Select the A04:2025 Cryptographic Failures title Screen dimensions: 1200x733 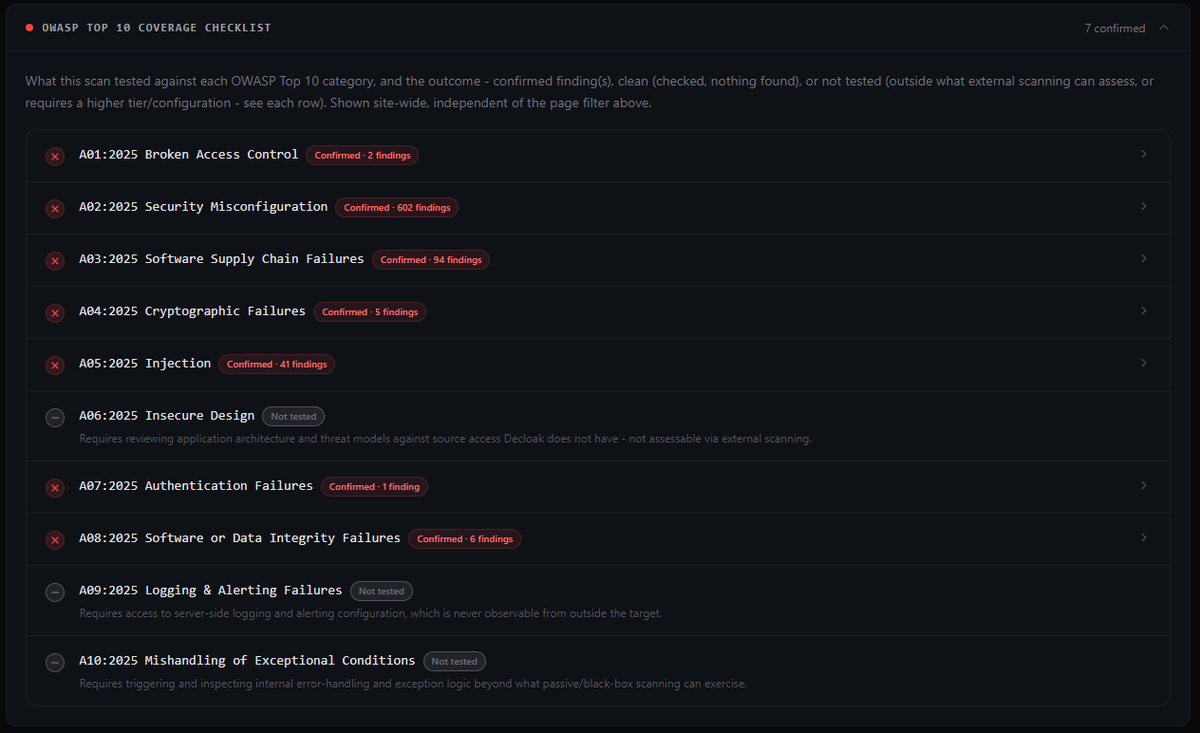tap(192, 312)
